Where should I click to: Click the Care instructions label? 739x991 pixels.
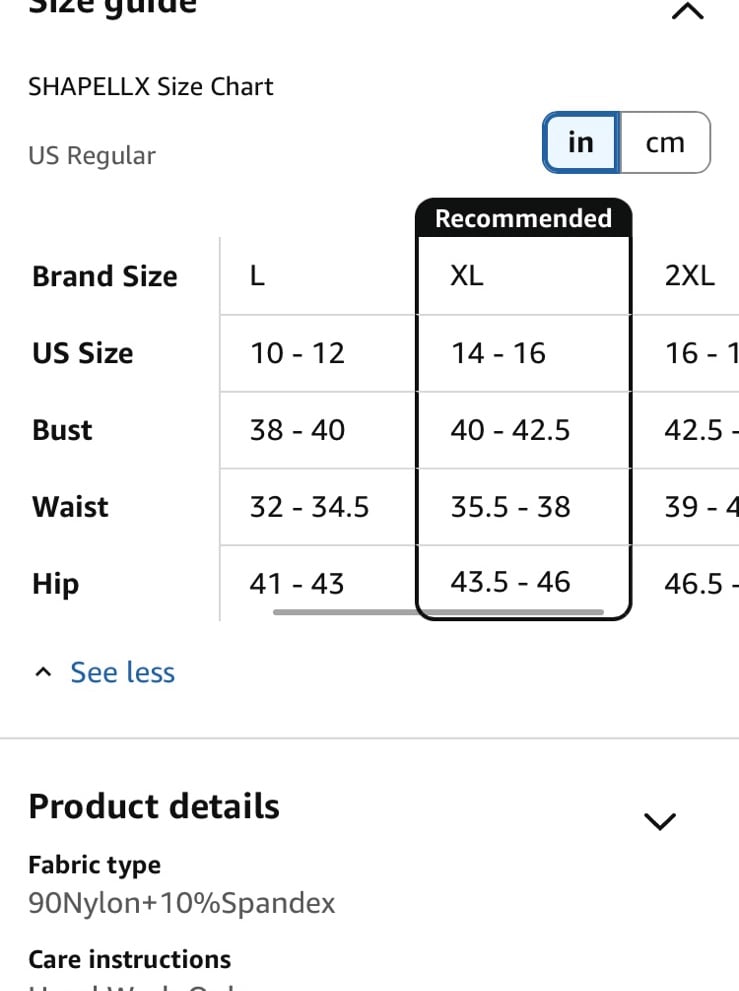point(130,959)
